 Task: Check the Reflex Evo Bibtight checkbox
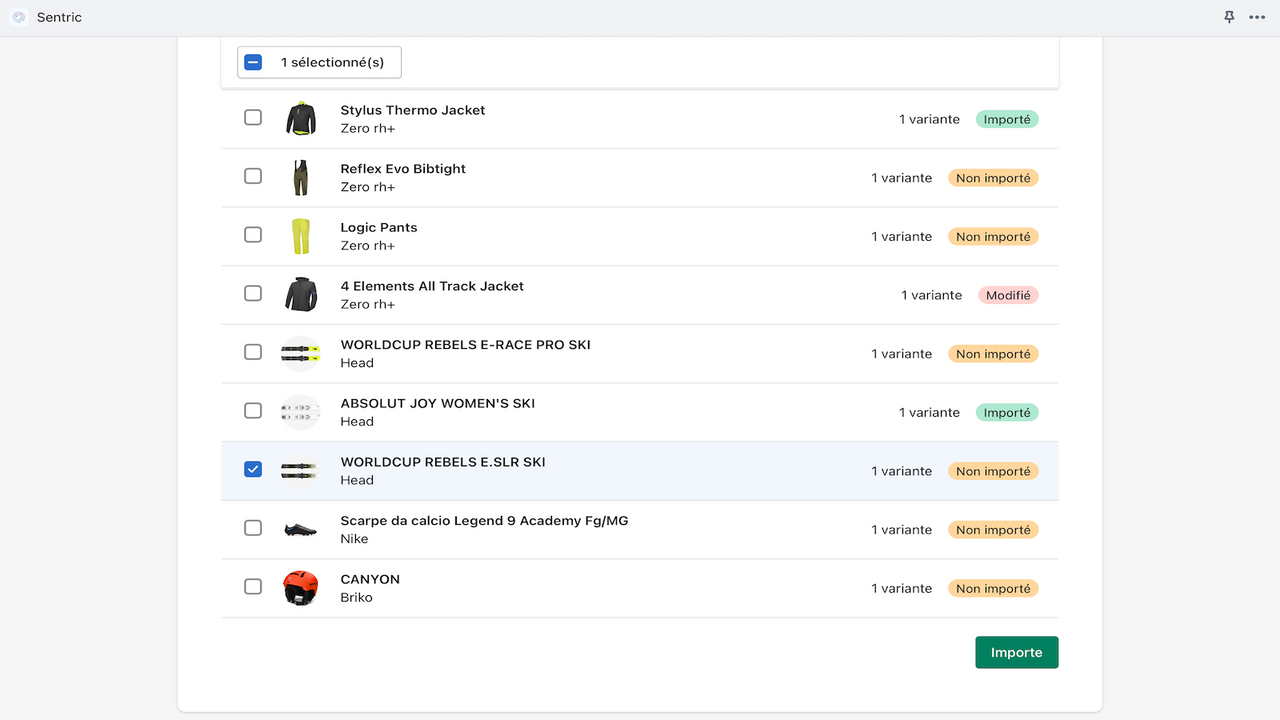tap(253, 176)
